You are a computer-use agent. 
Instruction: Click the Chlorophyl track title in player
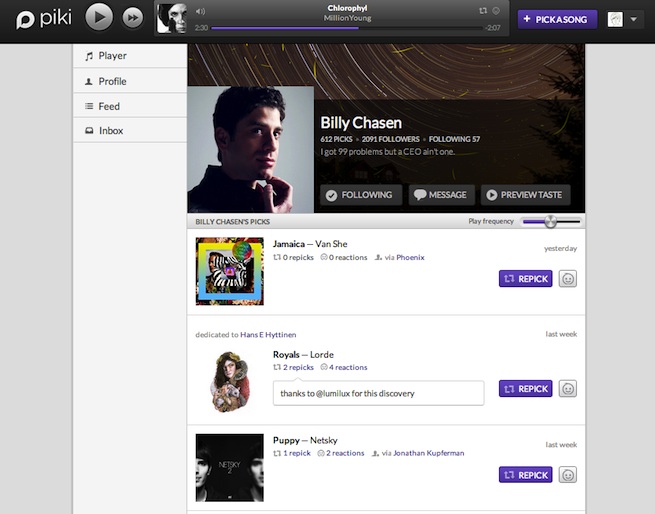pyautogui.click(x=347, y=8)
